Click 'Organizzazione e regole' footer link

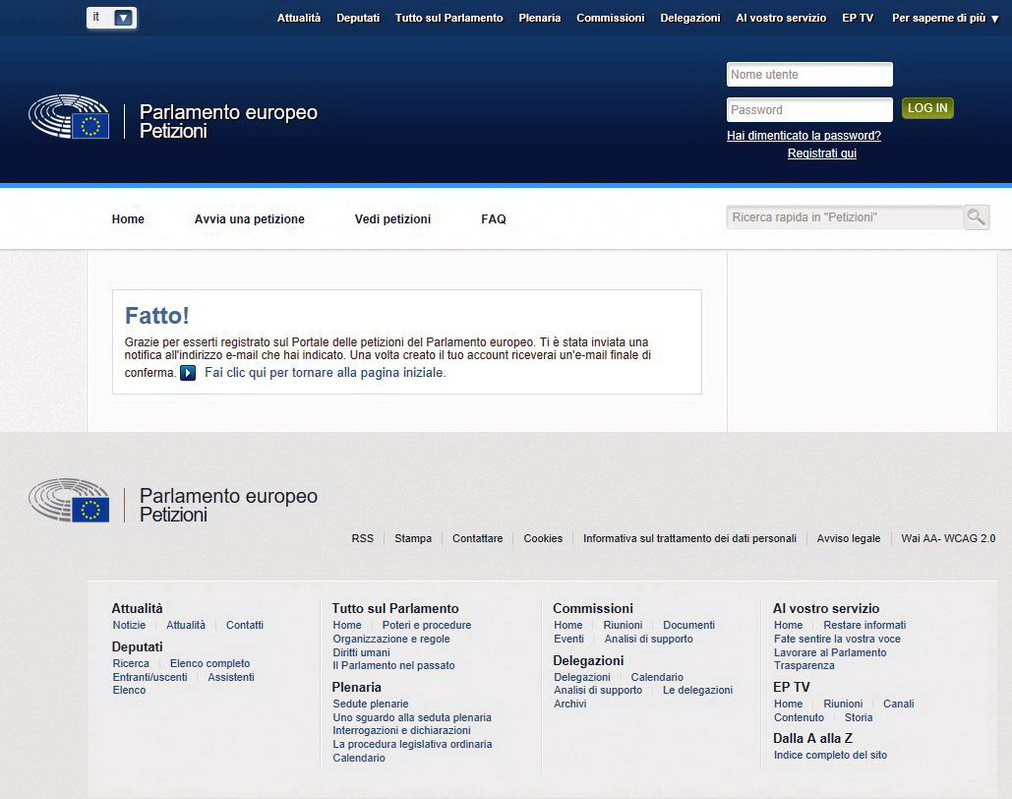coord(392,639)
